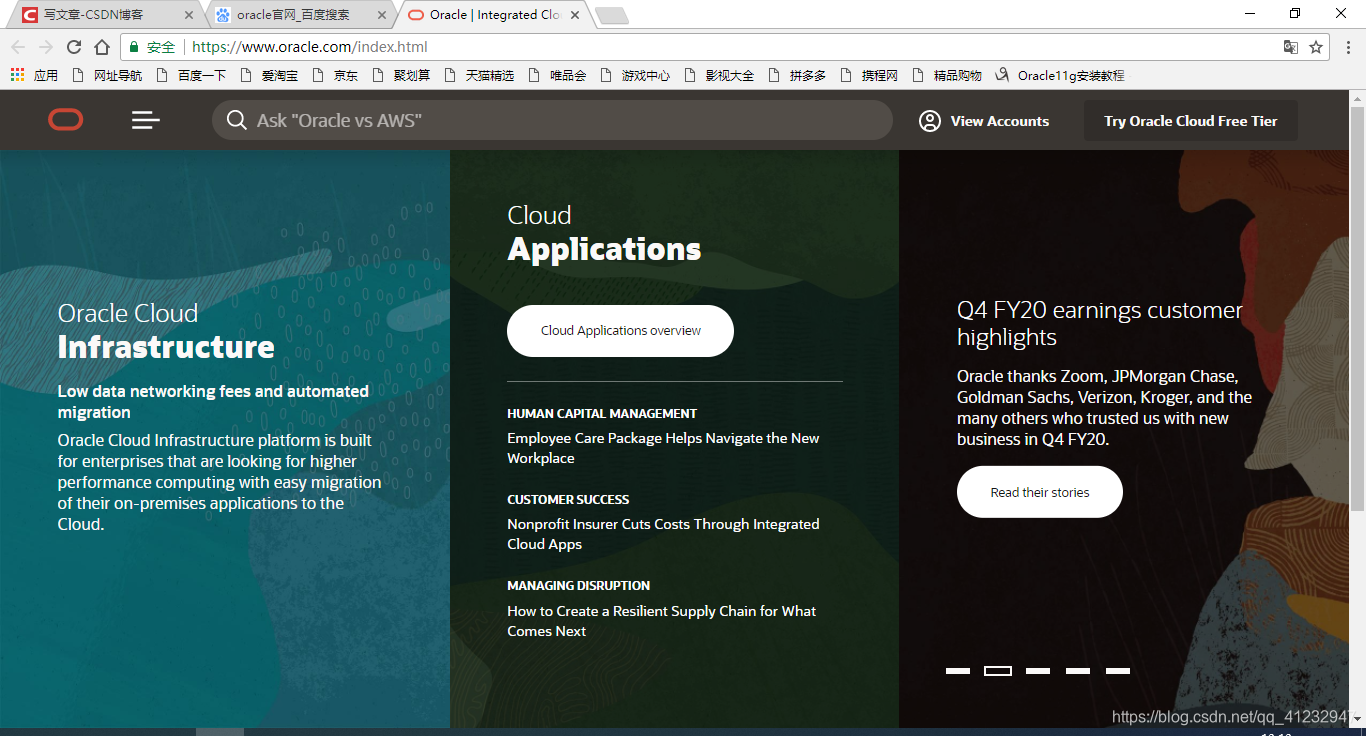The height and width of the screenshot is (736, 1366).
Task: Click the magnifier icon in Oracle search
Action: point(236,120)
